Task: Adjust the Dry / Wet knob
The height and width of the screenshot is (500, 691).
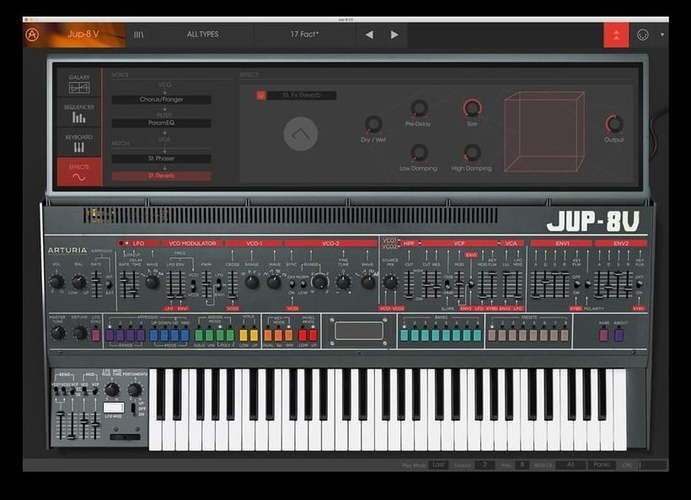Action: [373, 125]
